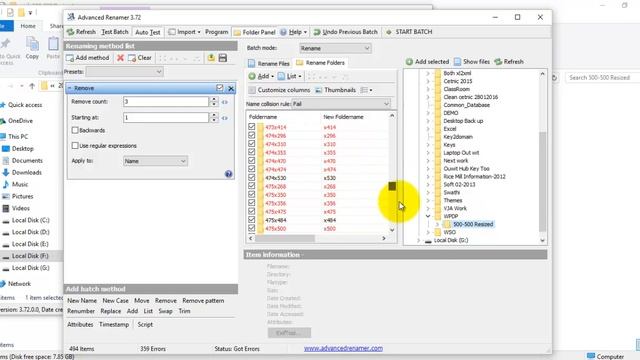Uncheck the 475x500 folder checkbox
640x360 pixels.
[x=251, y=229]
